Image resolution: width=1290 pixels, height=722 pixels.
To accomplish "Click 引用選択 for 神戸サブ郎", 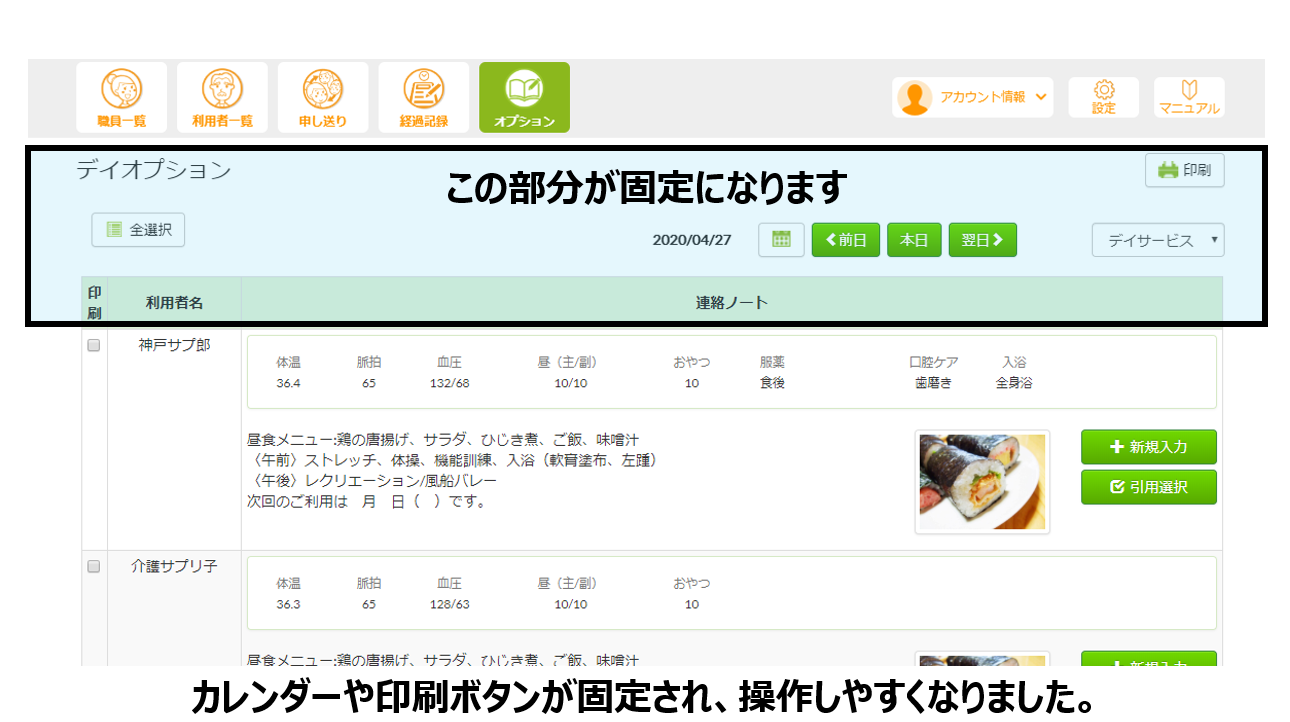I will pyautogui.click(x=1148, y=487).
